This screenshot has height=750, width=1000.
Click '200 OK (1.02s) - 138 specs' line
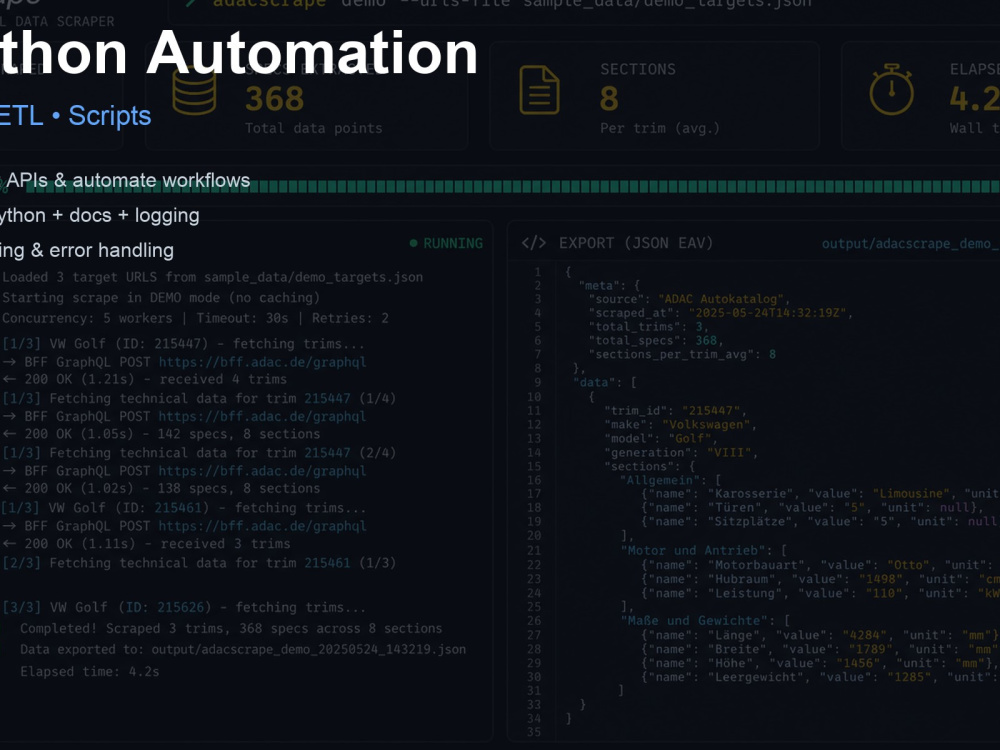[x=161, y=489]
